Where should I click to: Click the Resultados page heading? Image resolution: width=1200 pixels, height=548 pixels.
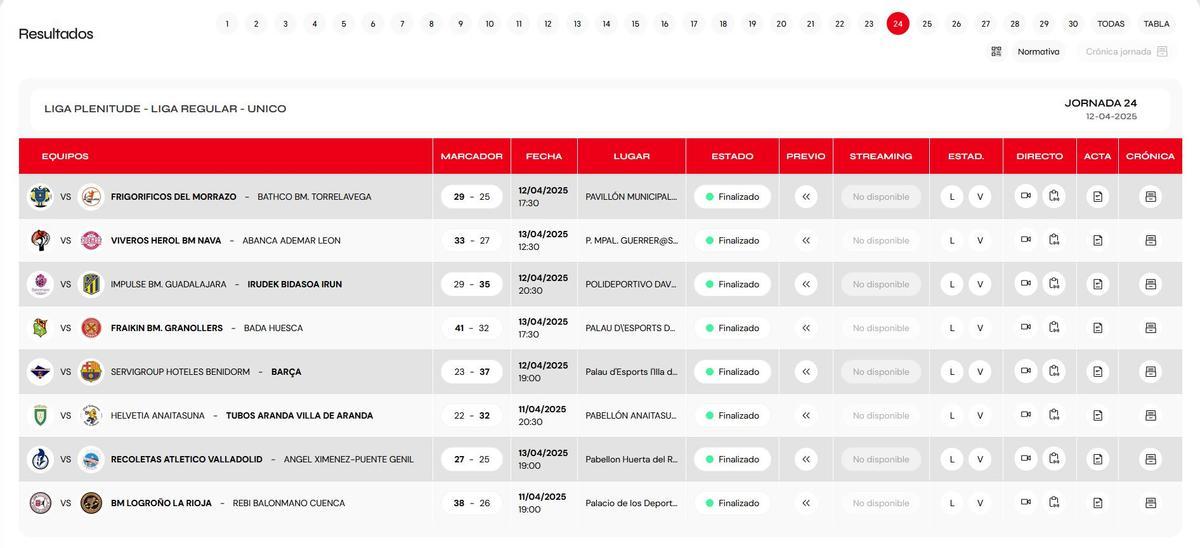tap(56, 34)
